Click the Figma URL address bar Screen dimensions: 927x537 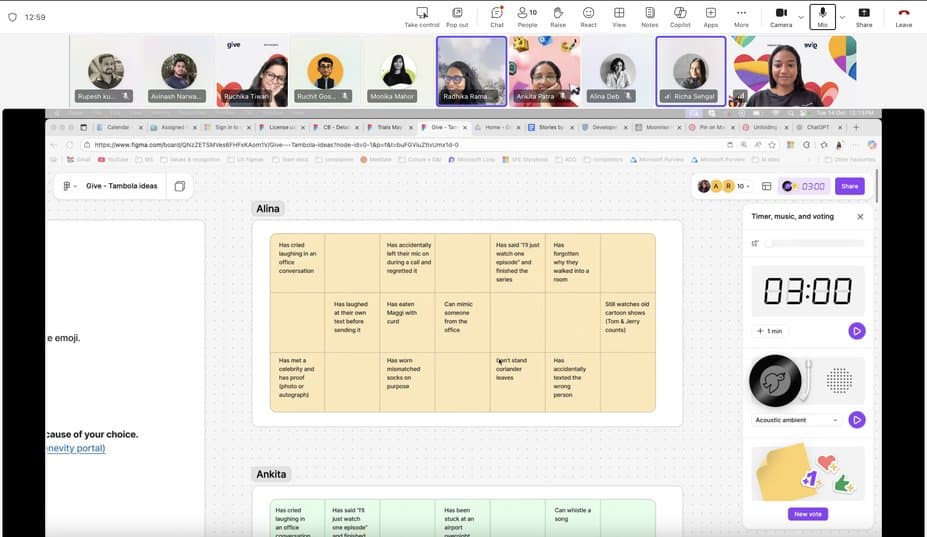(402, 144)
